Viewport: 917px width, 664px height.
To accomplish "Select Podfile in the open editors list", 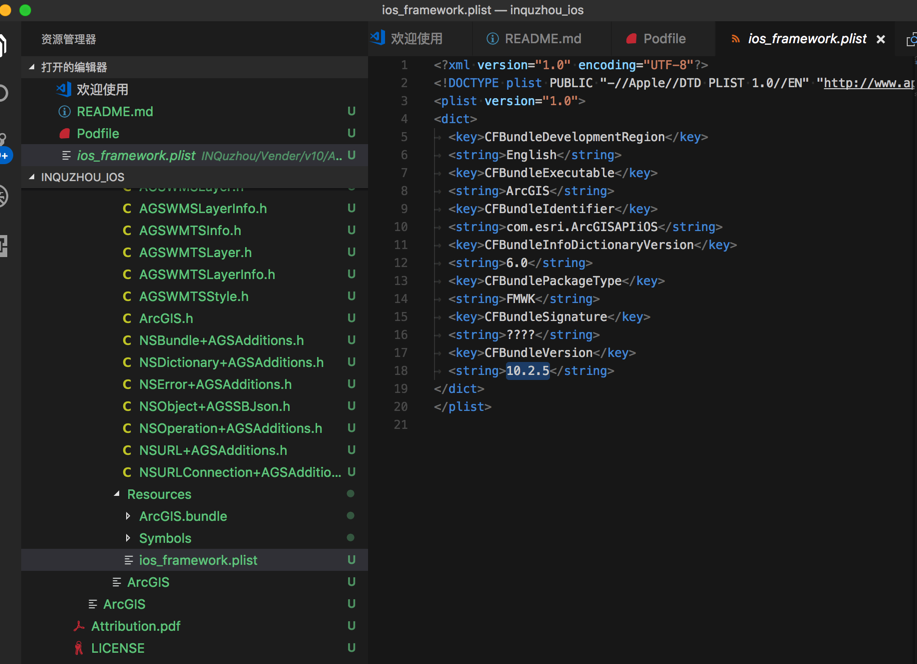I will point(98,134).
